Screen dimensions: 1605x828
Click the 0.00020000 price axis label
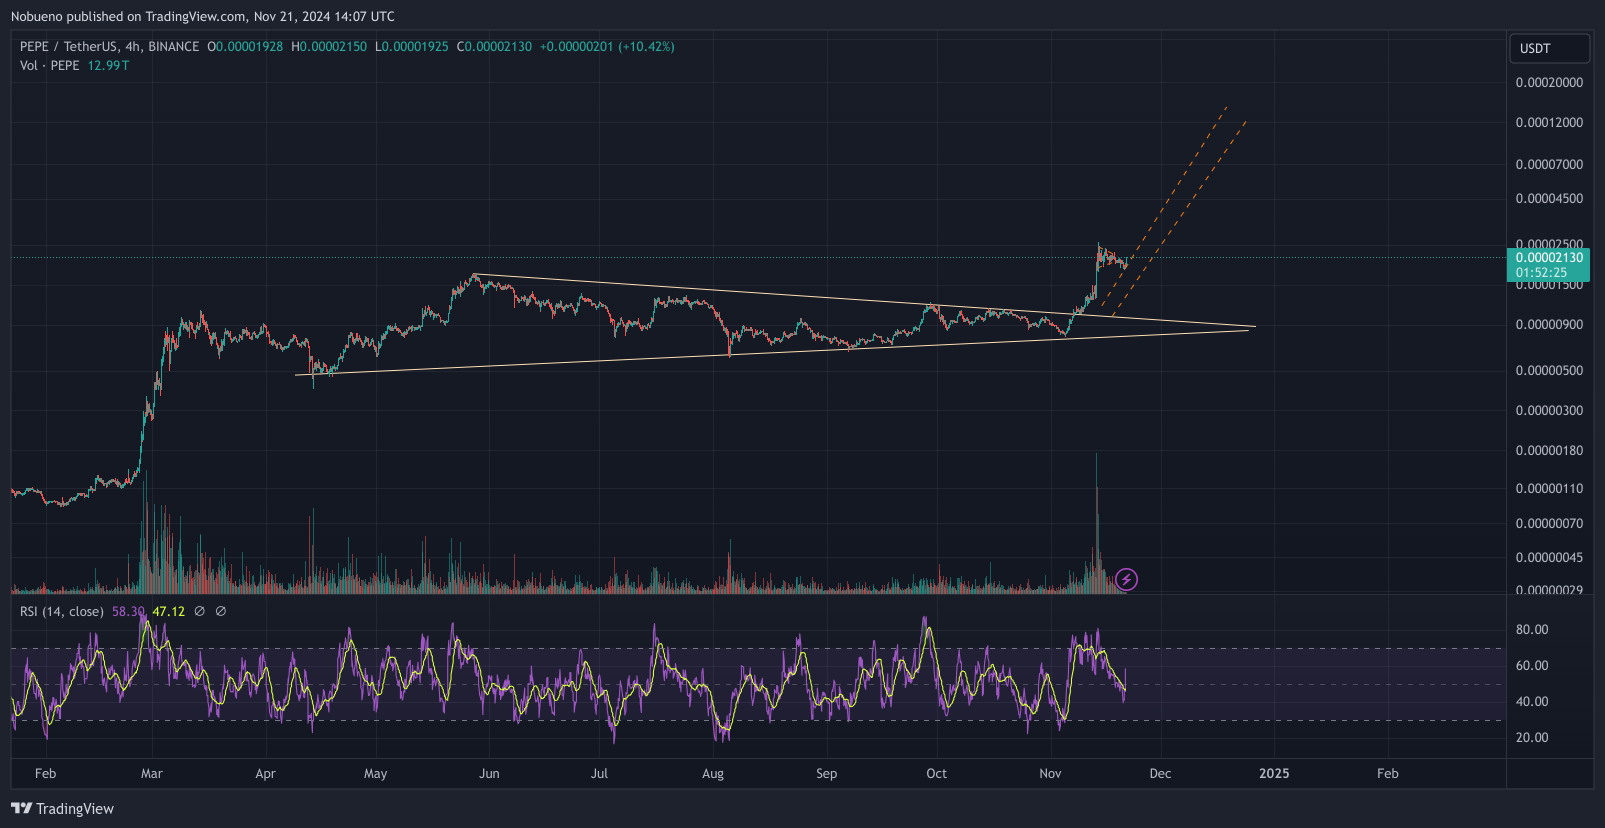click(x=1549, y=83)
